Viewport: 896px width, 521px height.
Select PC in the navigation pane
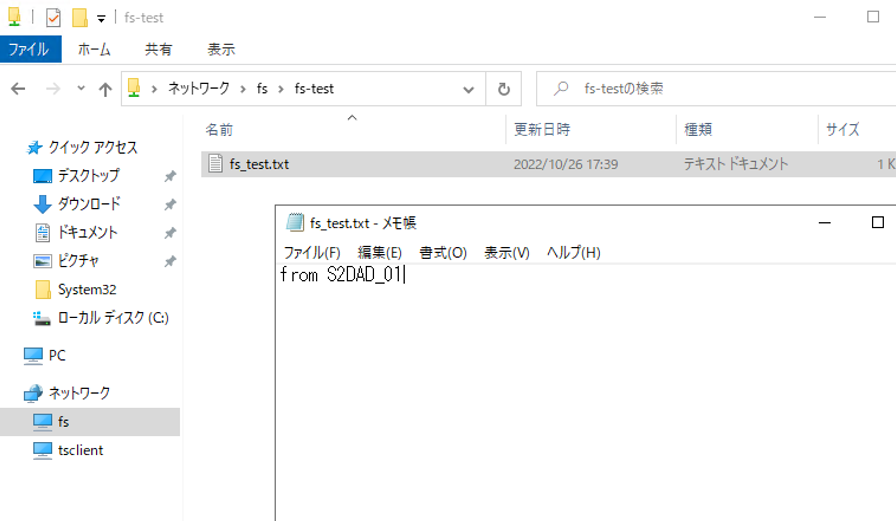click(57, 355)
